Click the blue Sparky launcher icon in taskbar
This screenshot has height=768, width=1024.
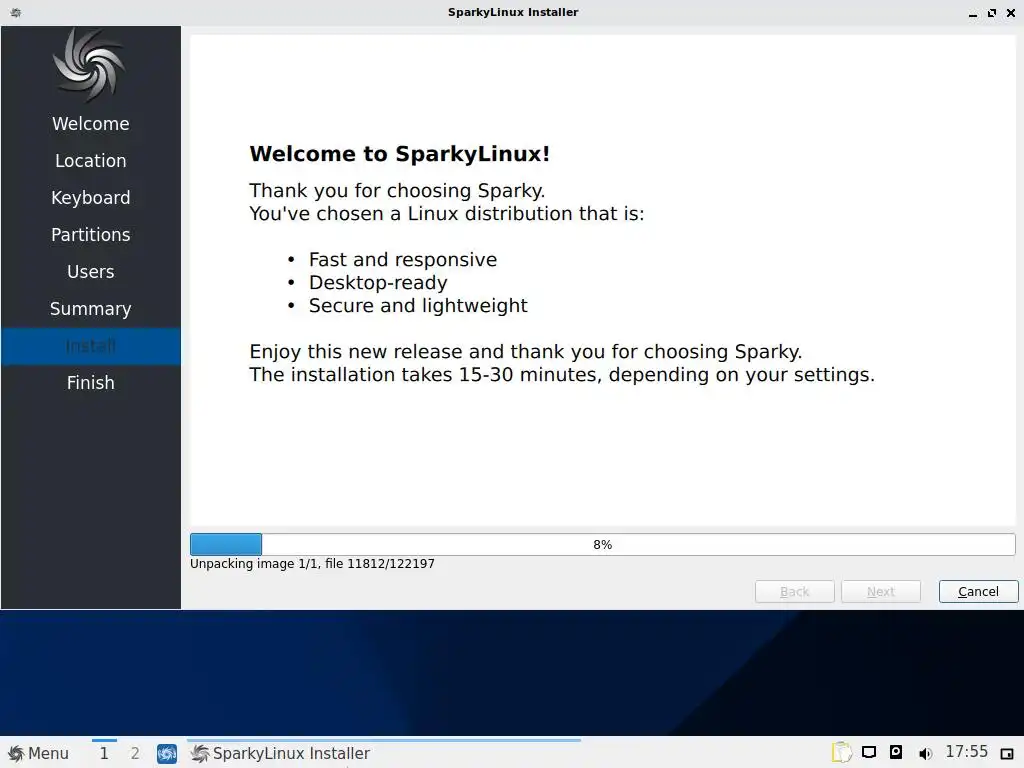pyautogui.click(x=167, y=754)
